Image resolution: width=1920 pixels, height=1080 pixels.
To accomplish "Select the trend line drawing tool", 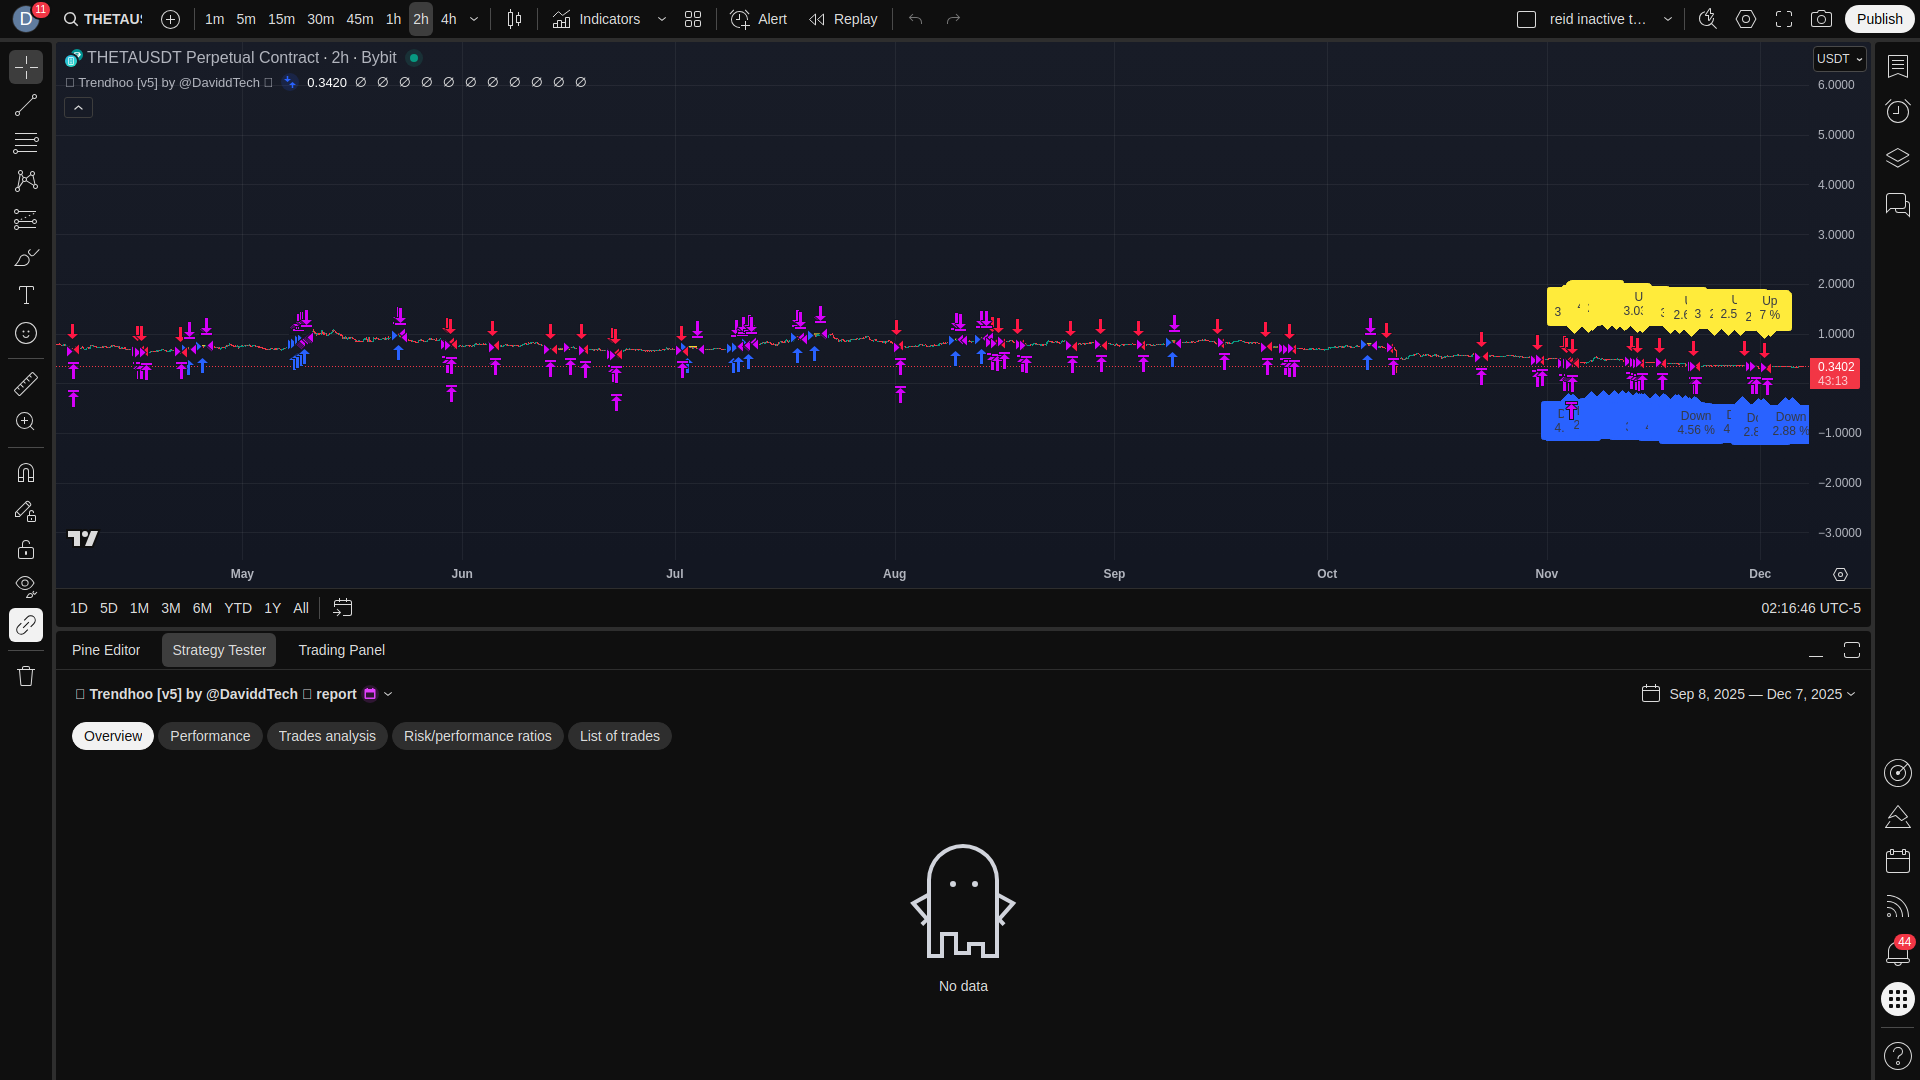I will pos(26,105).
